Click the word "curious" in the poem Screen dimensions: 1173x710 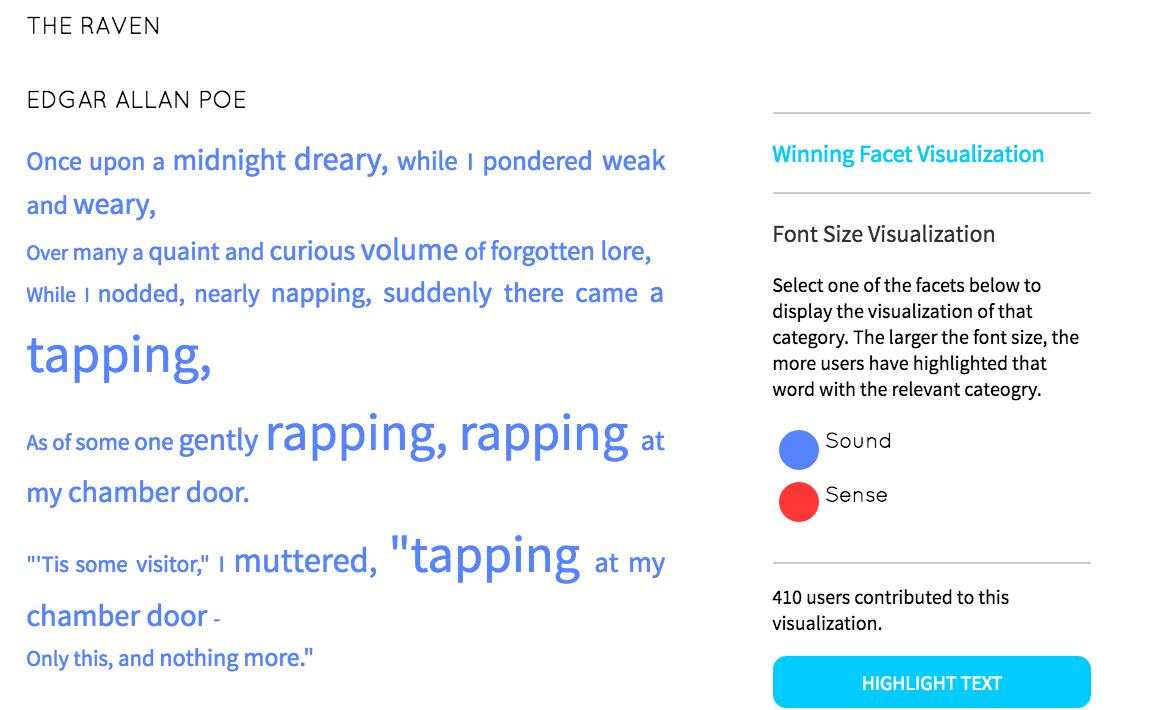[312, 251]
